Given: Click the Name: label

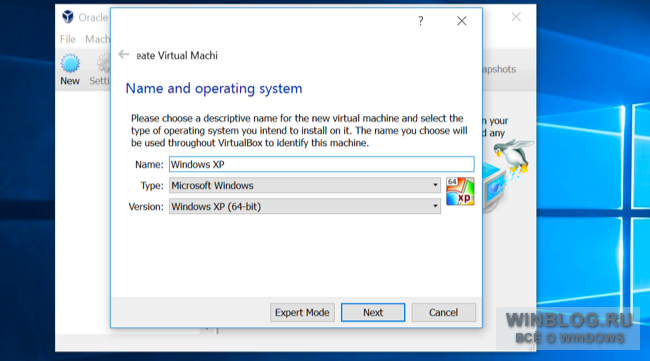Looking at the screenshot, I should tap(149, 165).
